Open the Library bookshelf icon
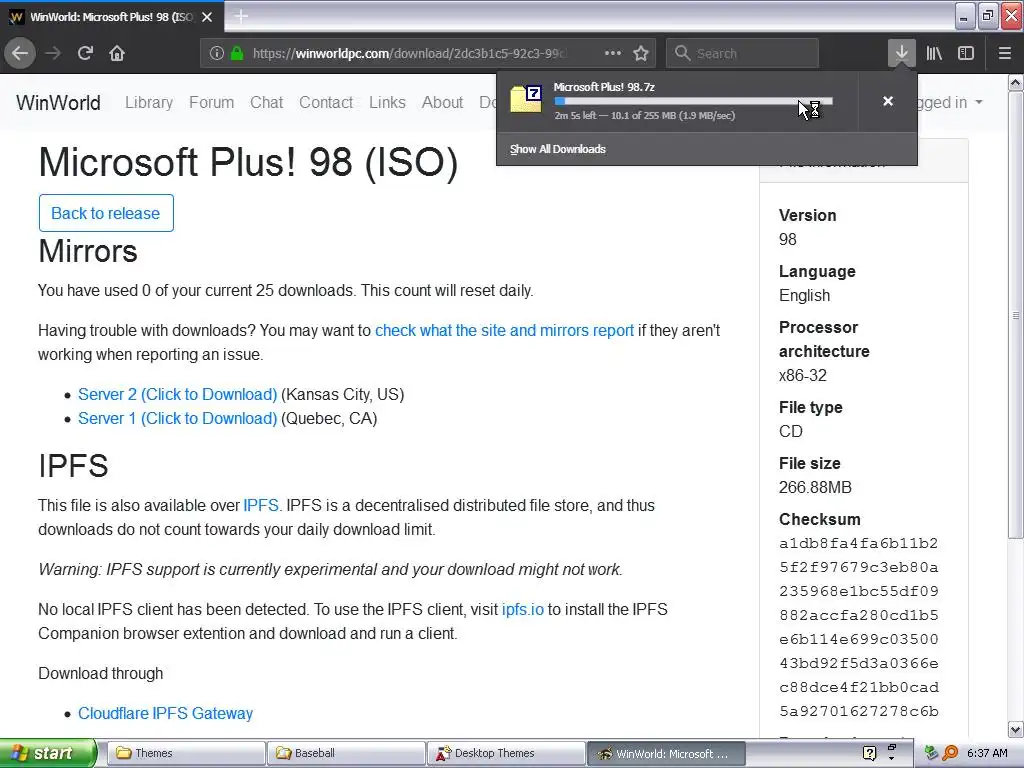The image size is (1024, 768). coord(934,53)
